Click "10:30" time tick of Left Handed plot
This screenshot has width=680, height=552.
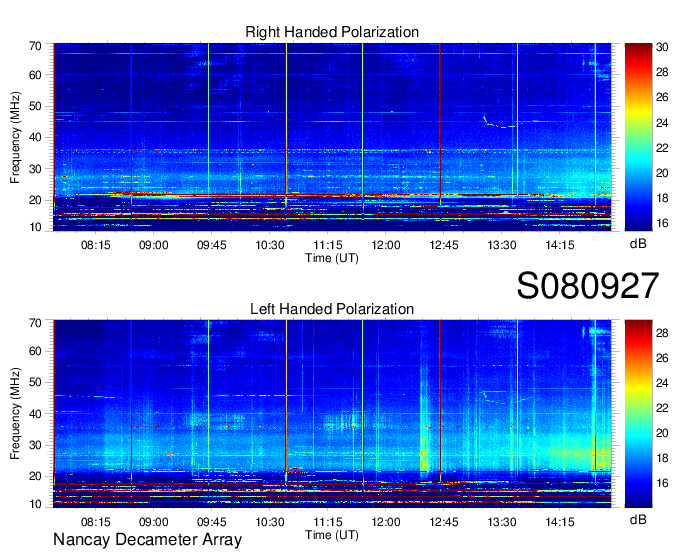click(x=270, y=522)
